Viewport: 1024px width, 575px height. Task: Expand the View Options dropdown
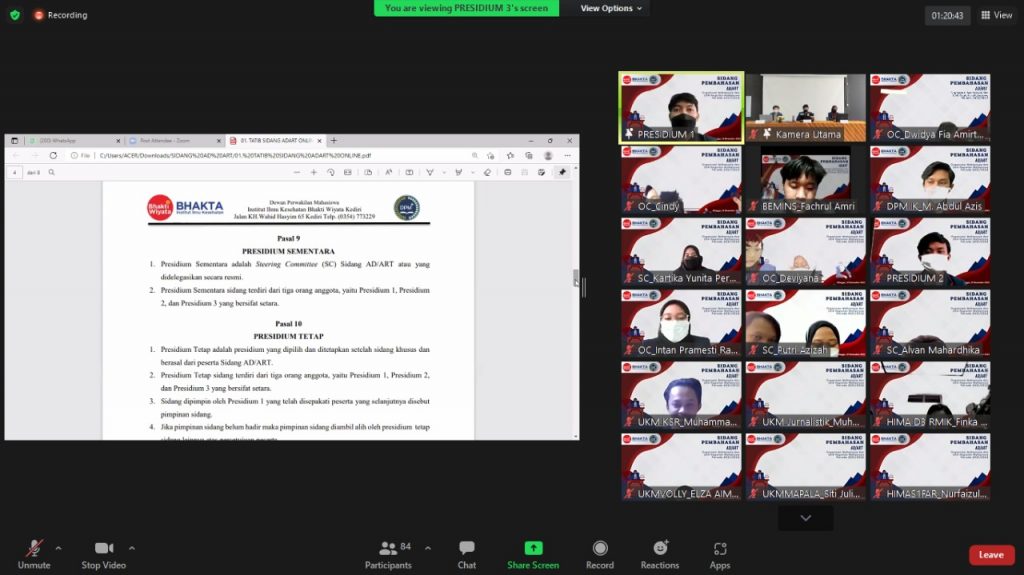612,8
